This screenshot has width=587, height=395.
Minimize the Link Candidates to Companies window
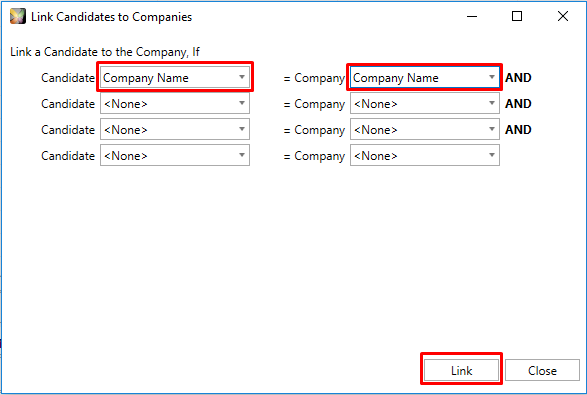472,16
